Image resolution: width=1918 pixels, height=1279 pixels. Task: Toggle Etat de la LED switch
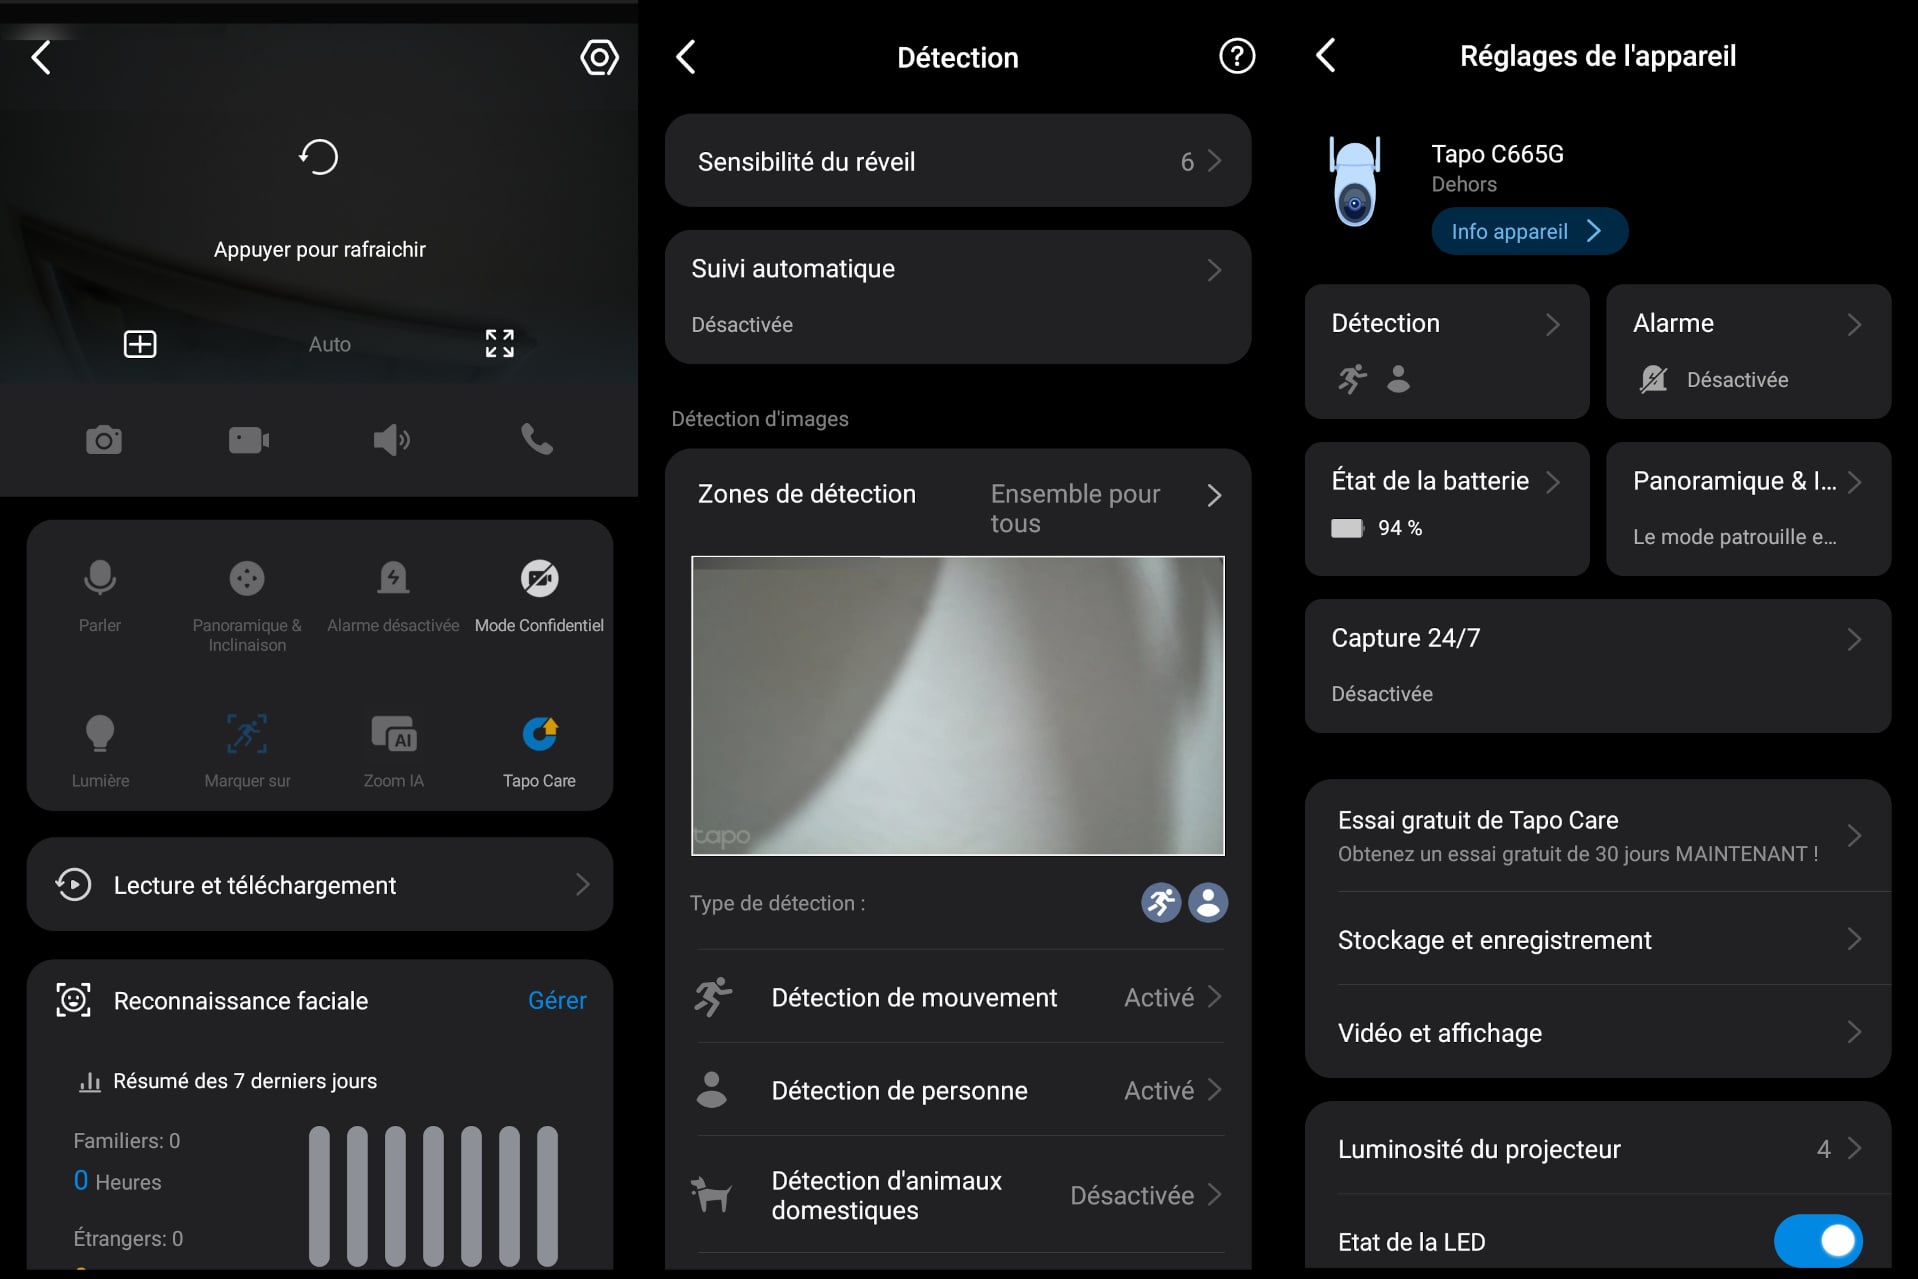click(1817, 1240)
